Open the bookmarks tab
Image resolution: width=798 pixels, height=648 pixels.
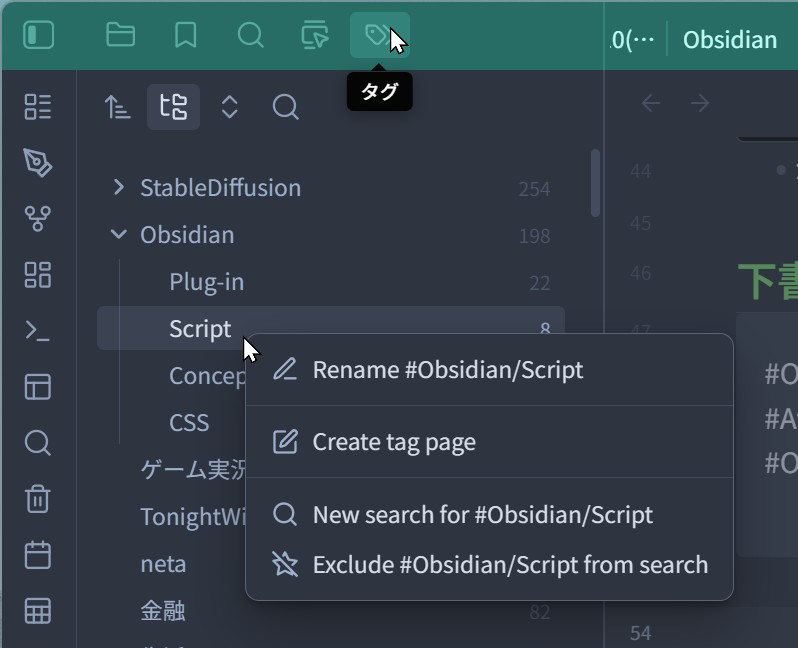pyautogui.click(x=185, y=36)
